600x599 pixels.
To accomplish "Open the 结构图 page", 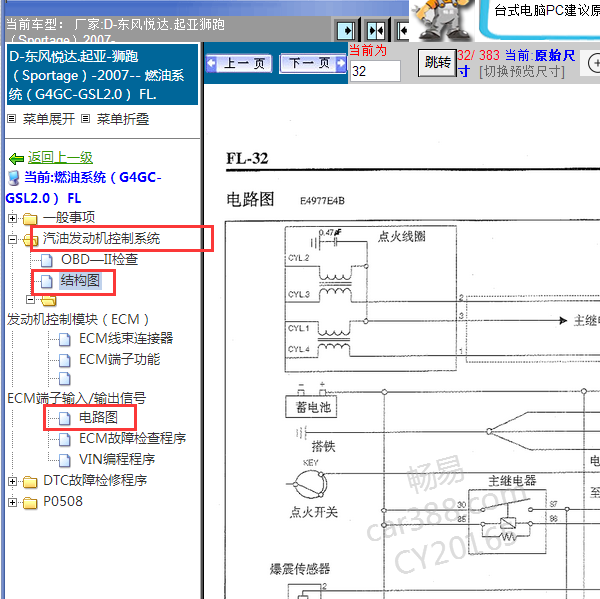I will (x=80, y=281).
